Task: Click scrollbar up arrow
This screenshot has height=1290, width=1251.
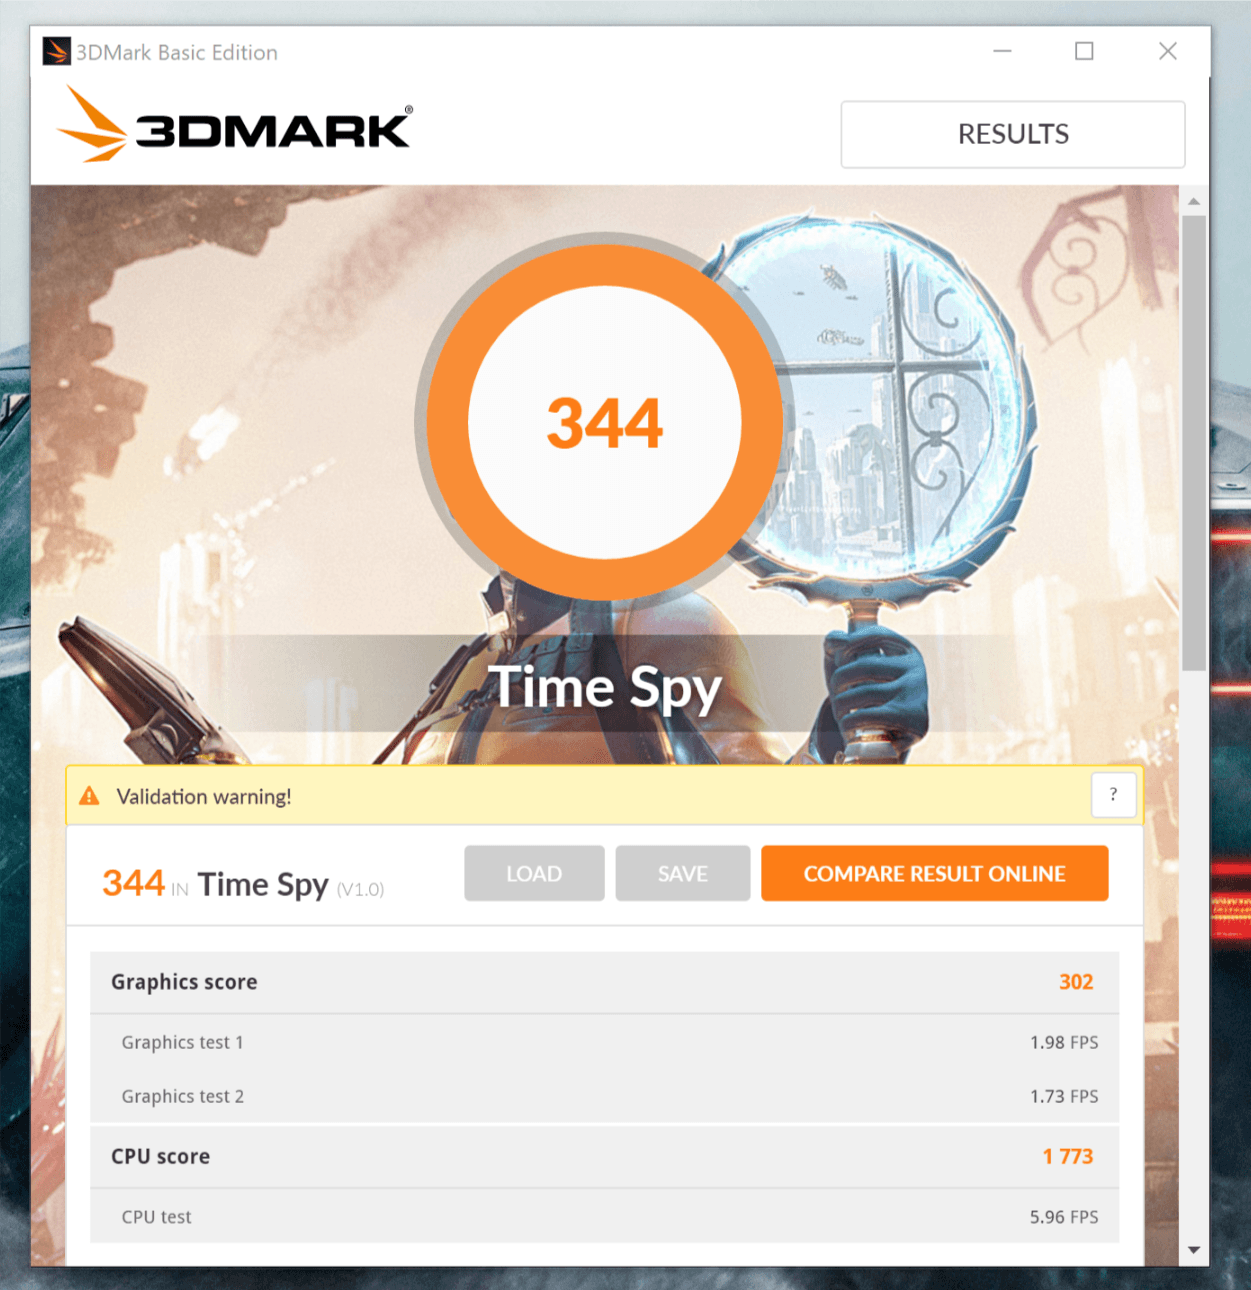Action: [x=1193, y=201]
